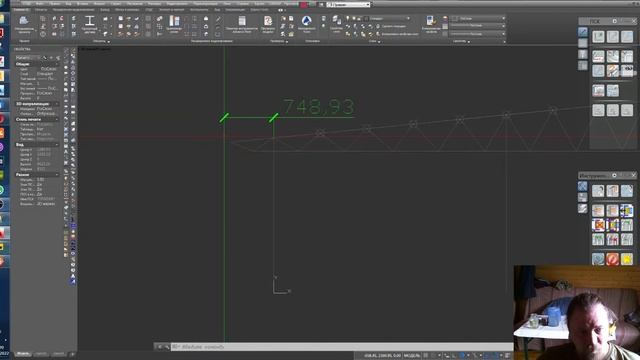Click the color square in ПоСлою dropdown

point(455,18)
